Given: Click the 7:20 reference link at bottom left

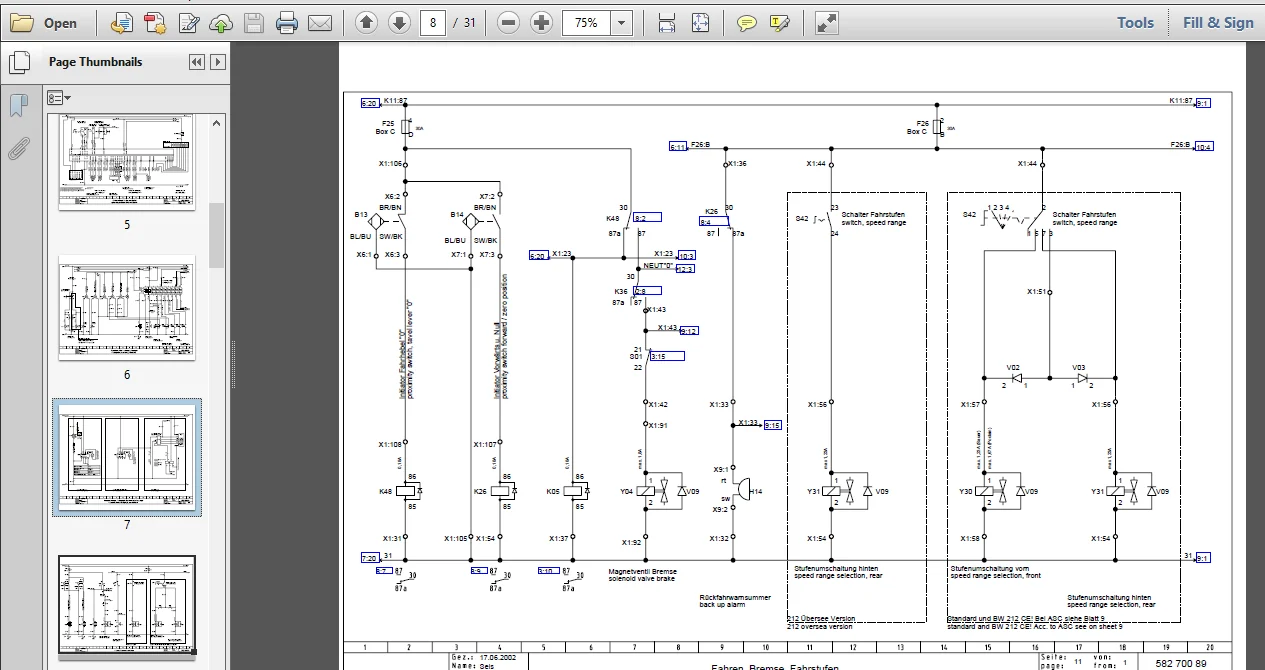Looking at the screenshot, I should pyautogui.click(x=369, y=557).
